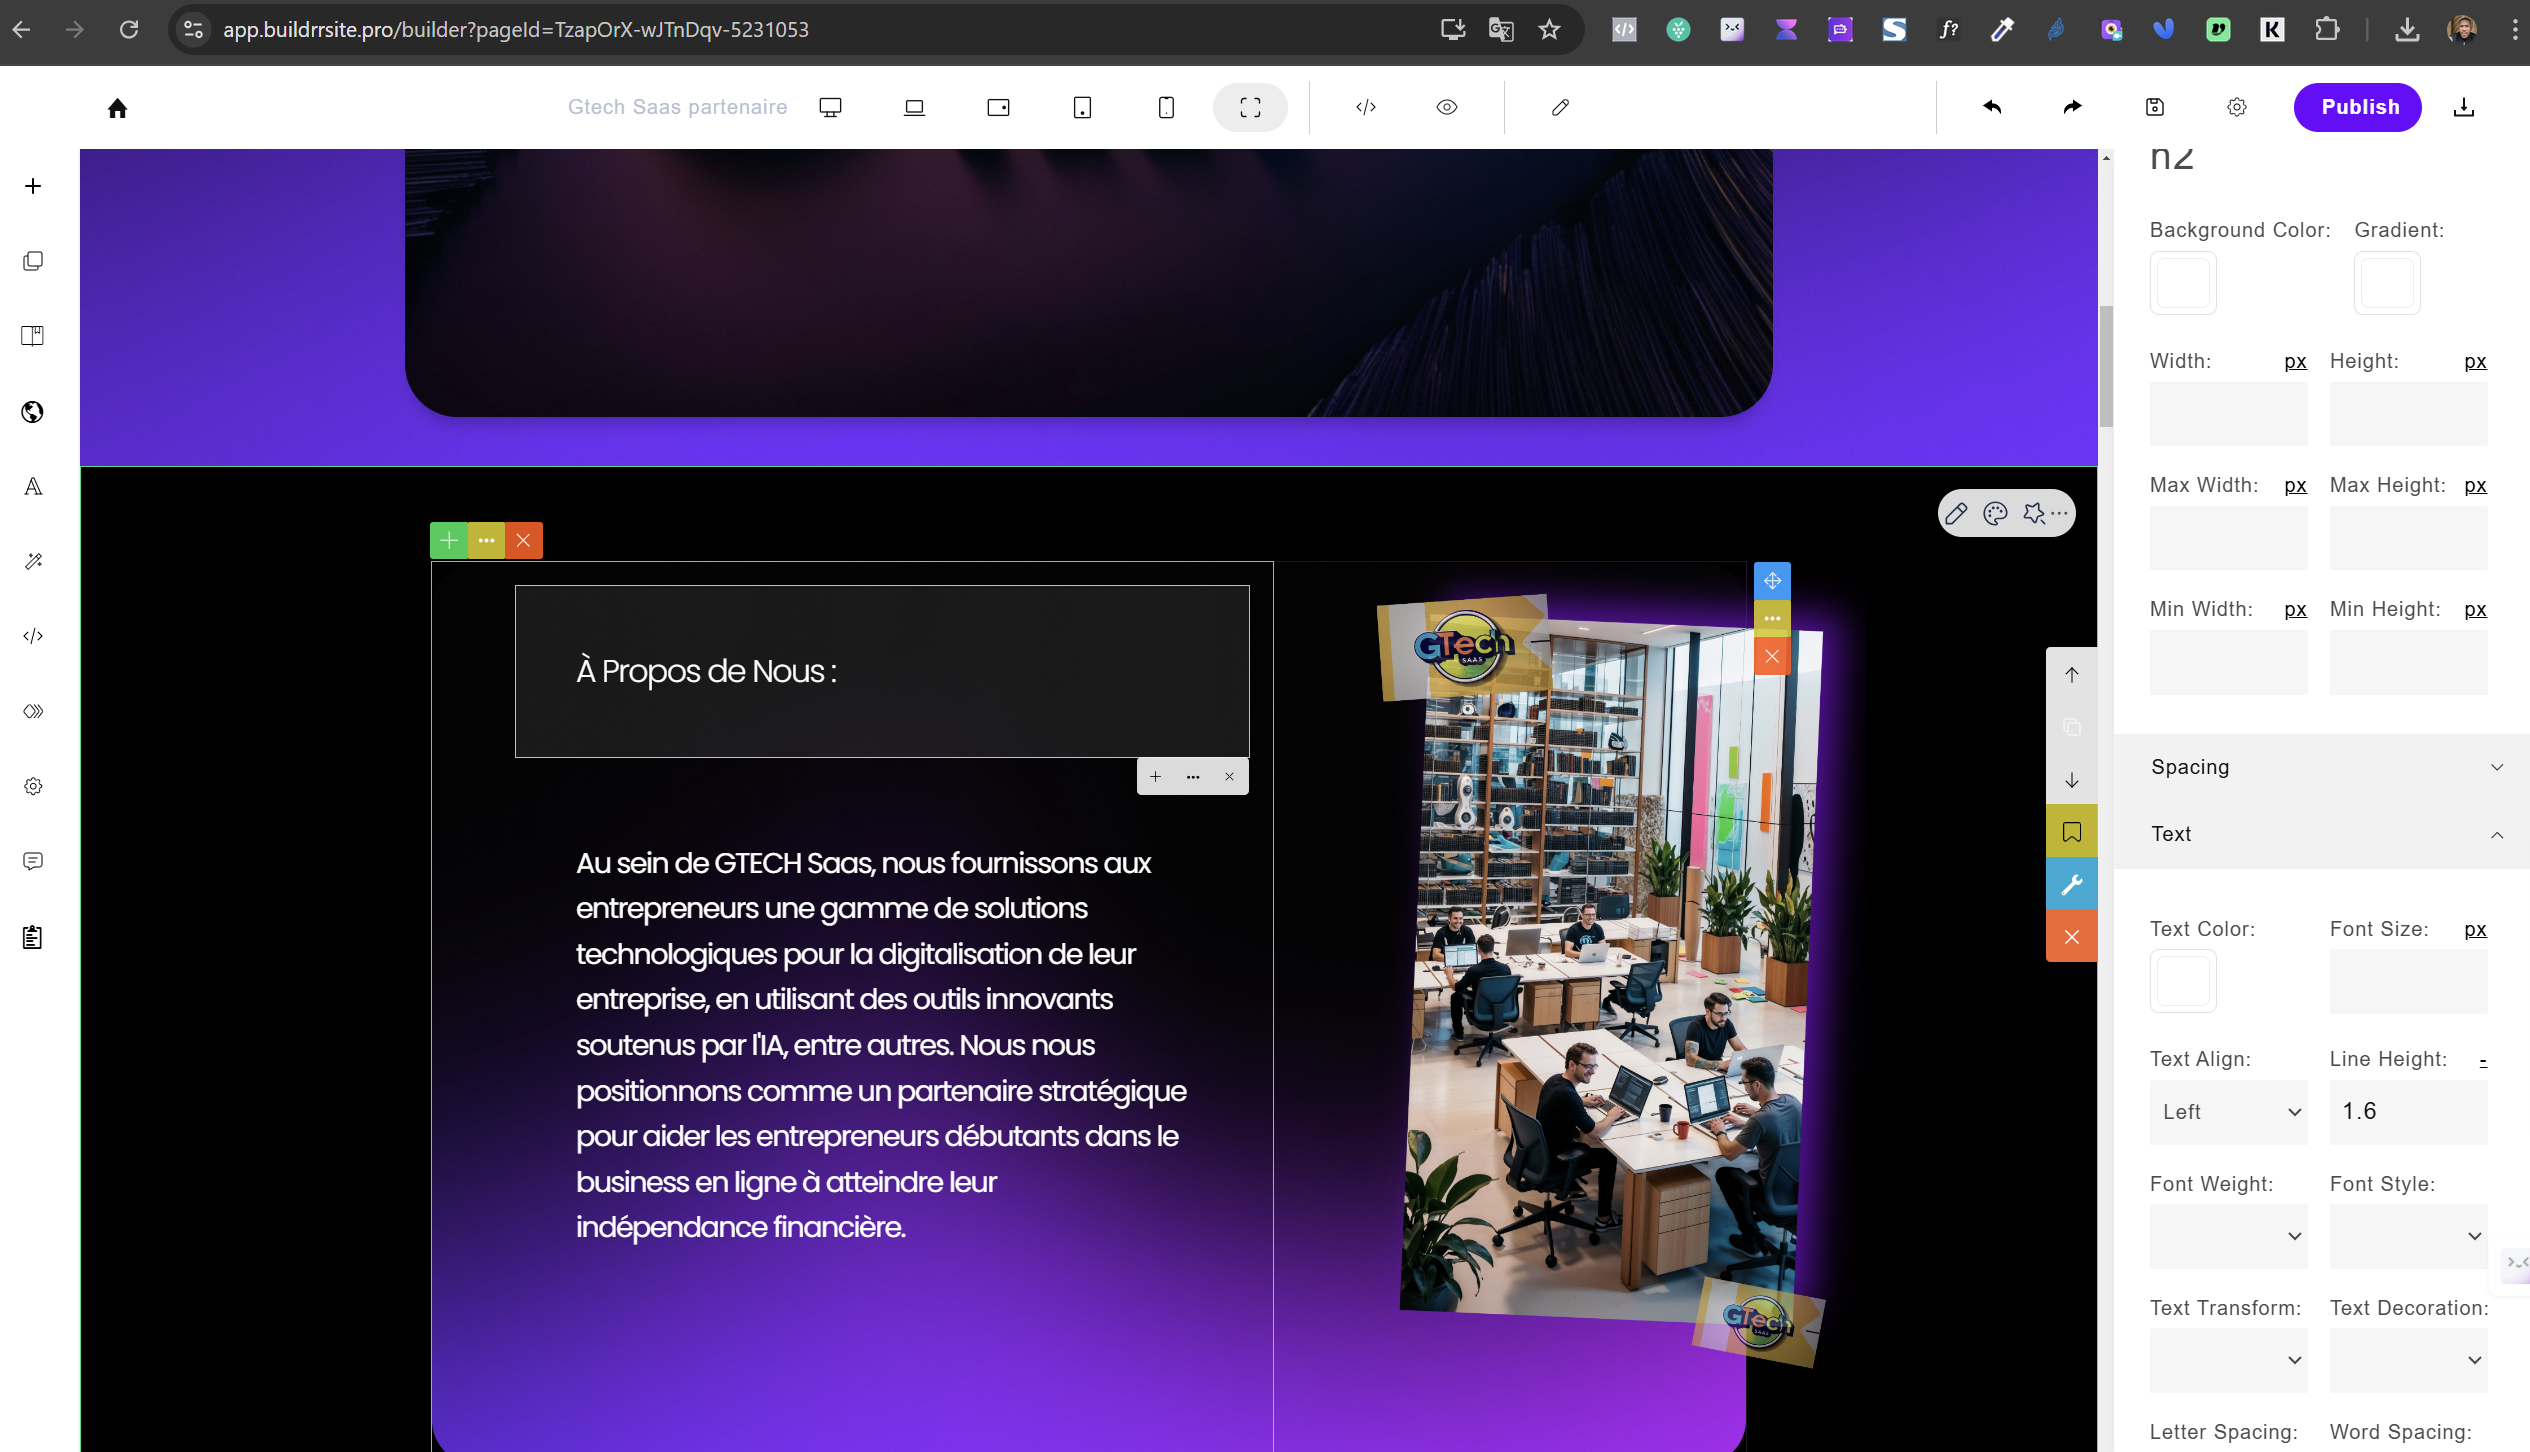Screen dimensions: 2530x1452
Task: Open the code view icon in the top toolbar
Action: pyautogui.click(x=1366, y=107)
